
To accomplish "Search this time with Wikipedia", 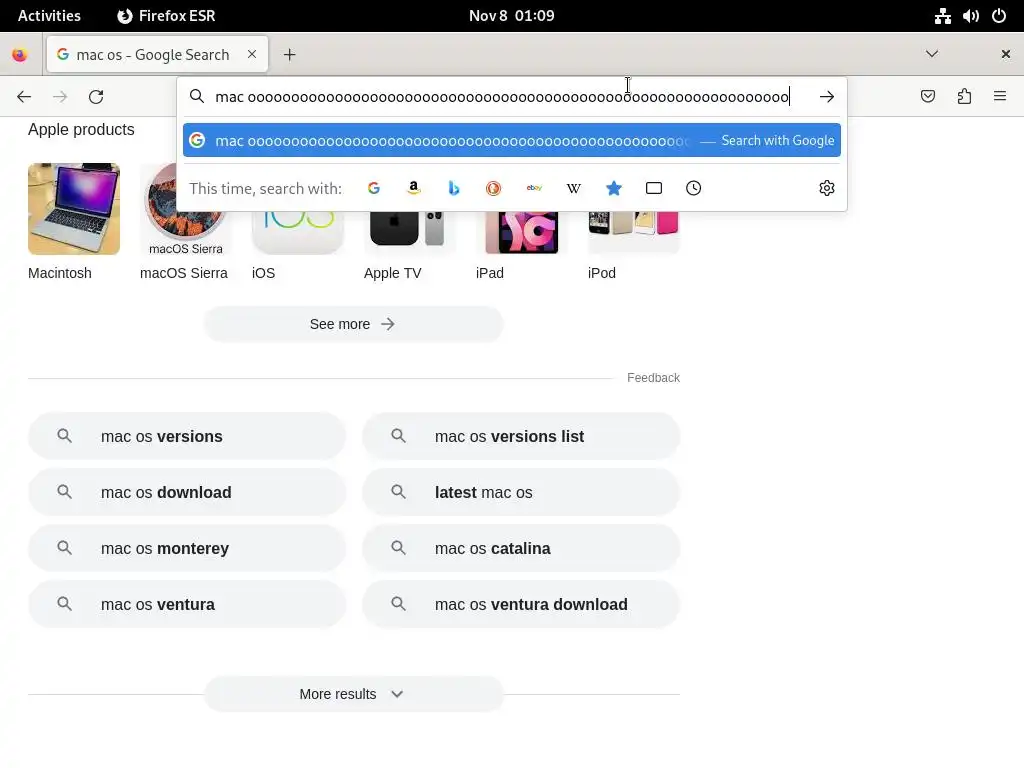I will 573,188.
